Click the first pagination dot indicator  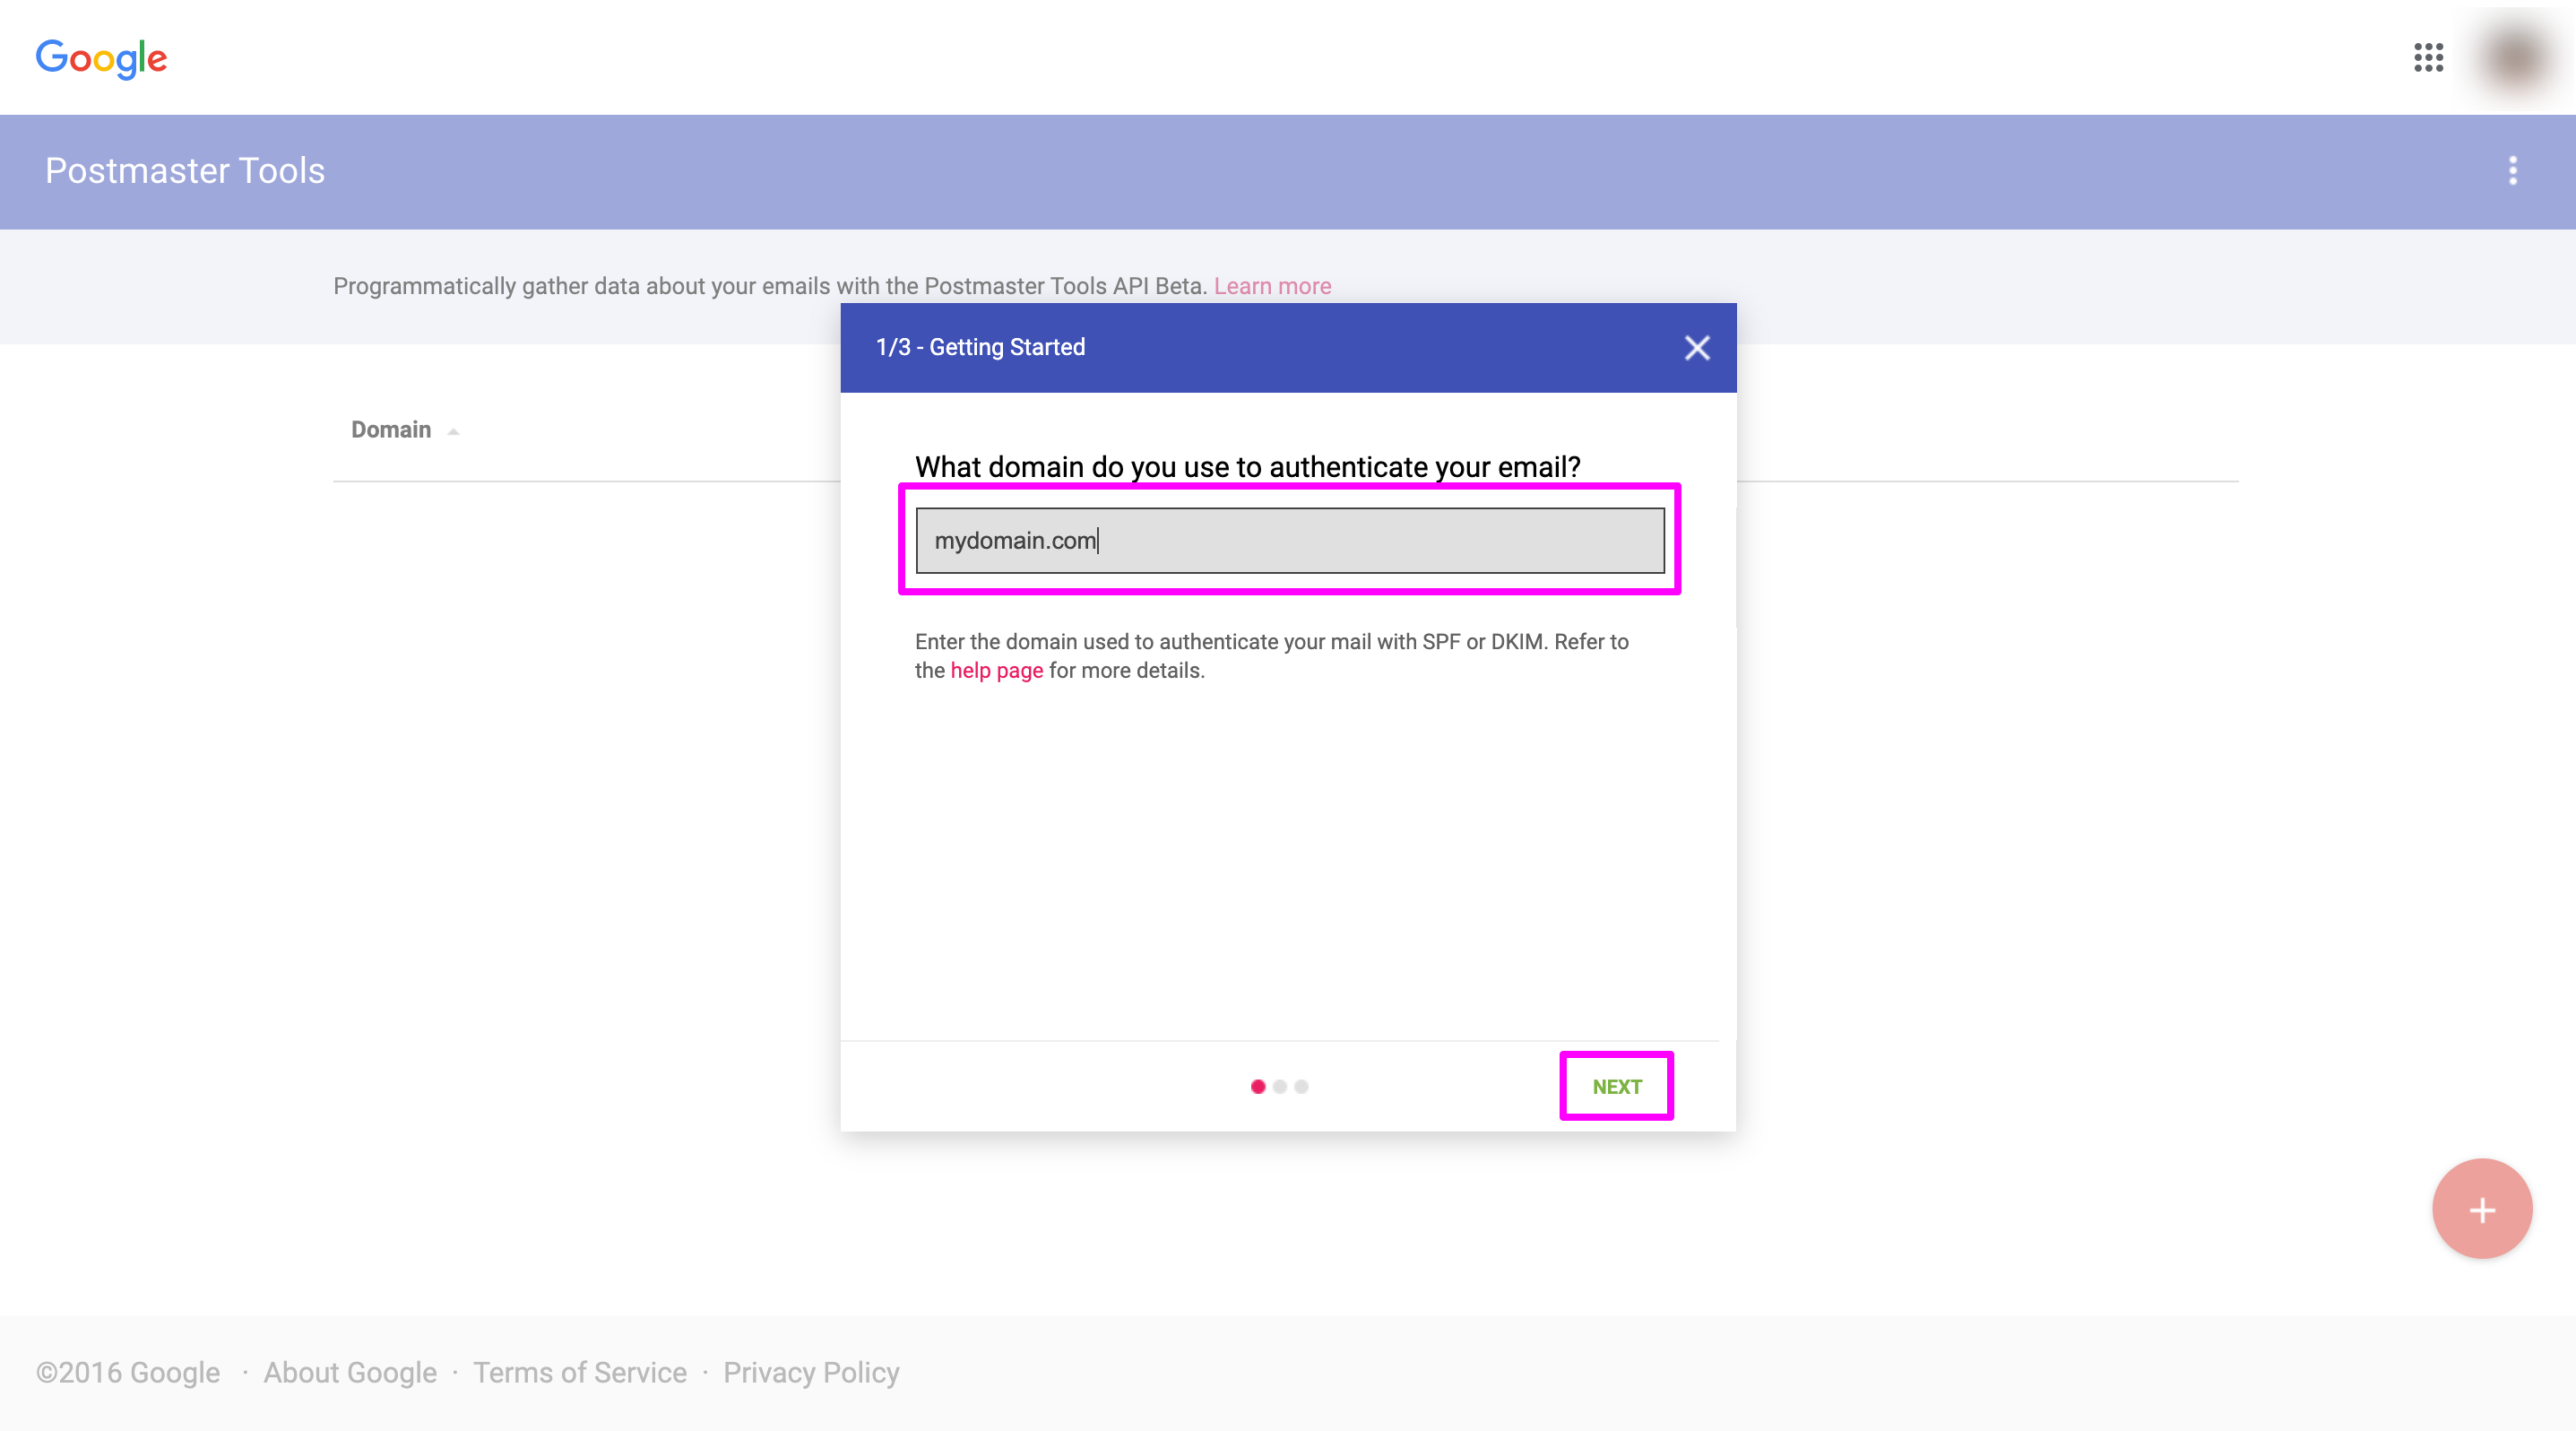tap(1259, 1086)
